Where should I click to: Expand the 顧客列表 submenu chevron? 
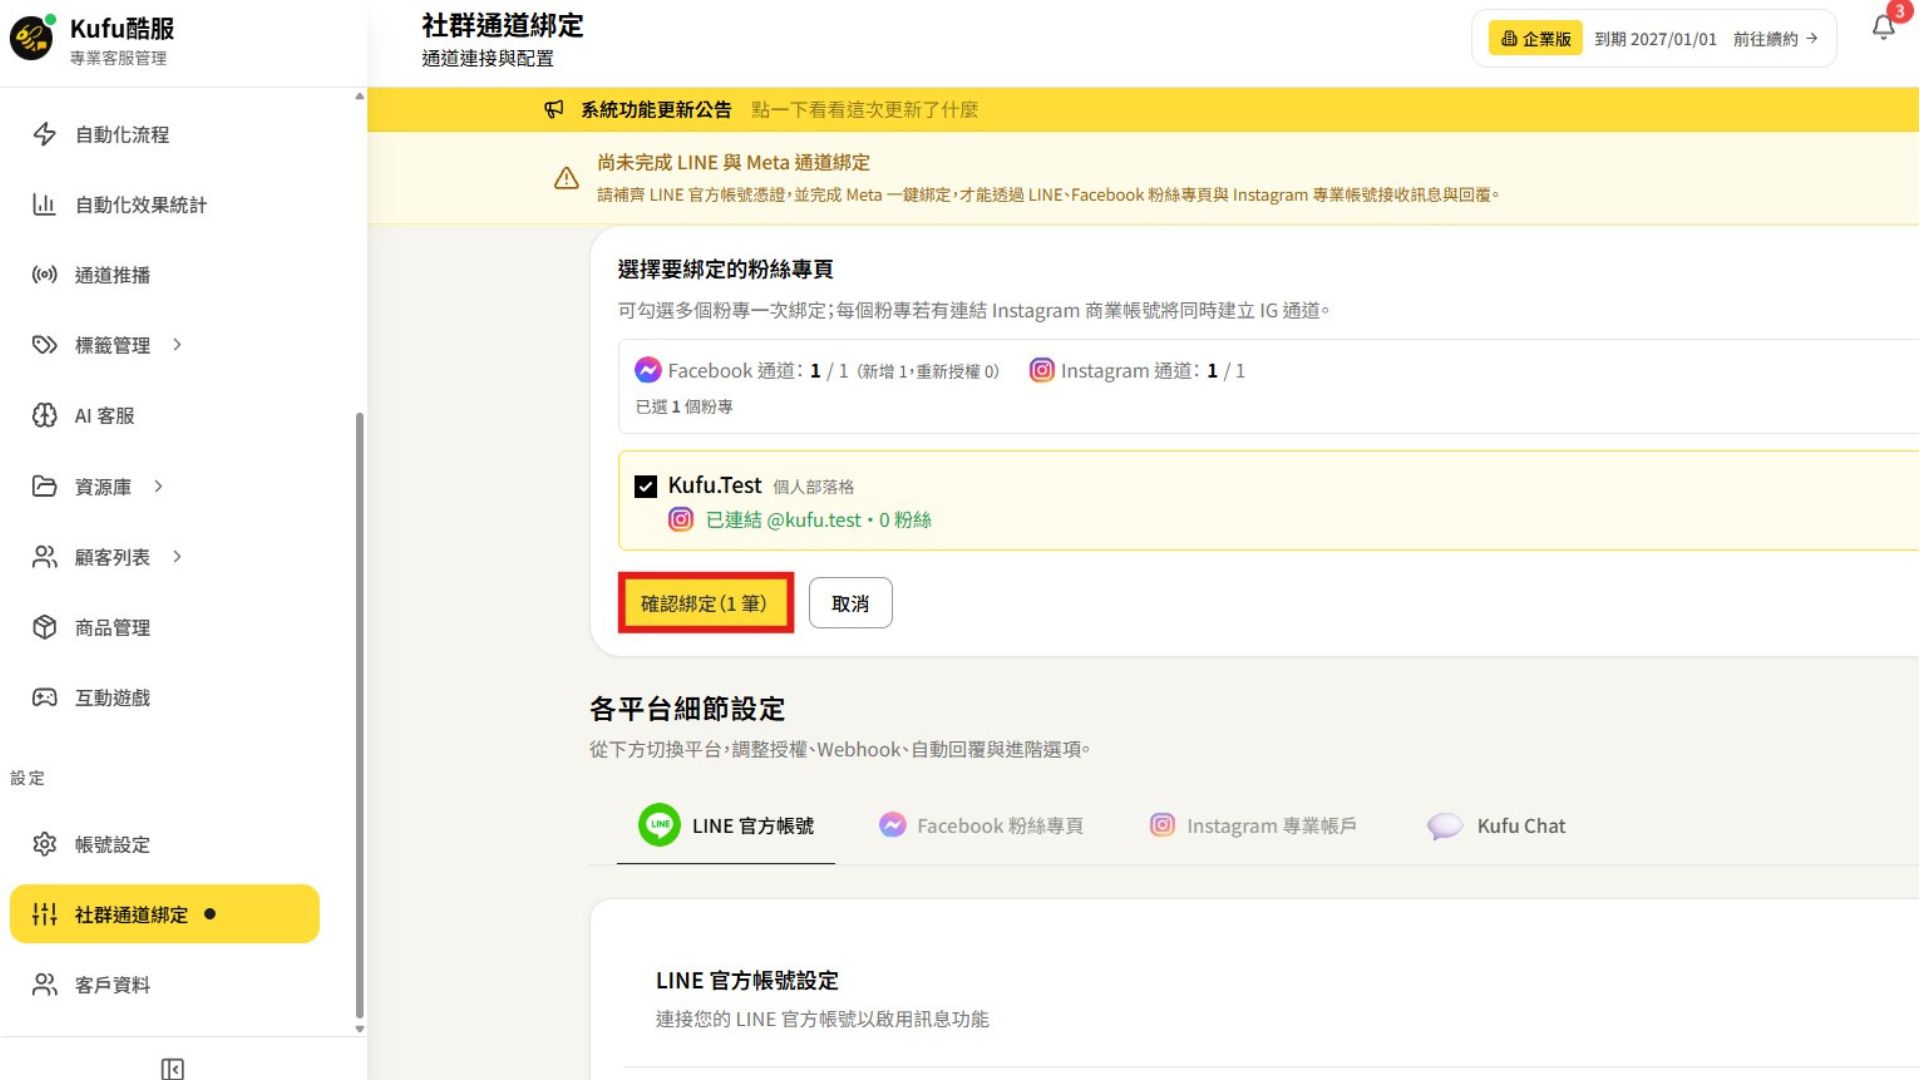click(x=177, y=556)
